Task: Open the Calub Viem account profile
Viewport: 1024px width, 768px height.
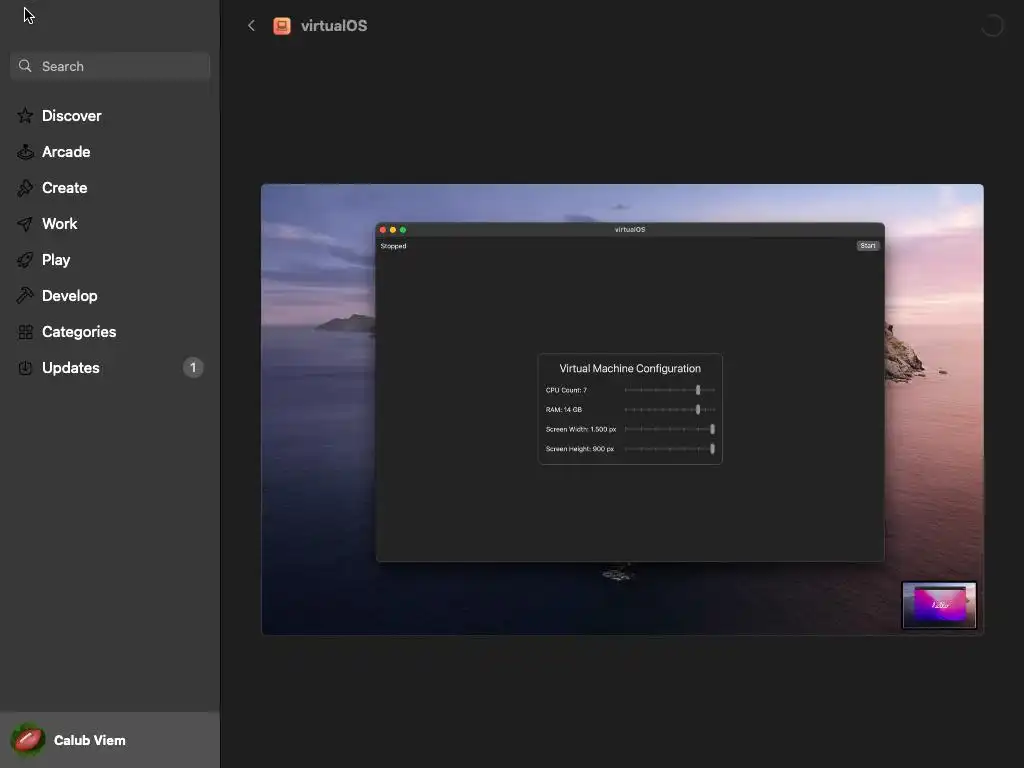Action: tap(110, 740)
